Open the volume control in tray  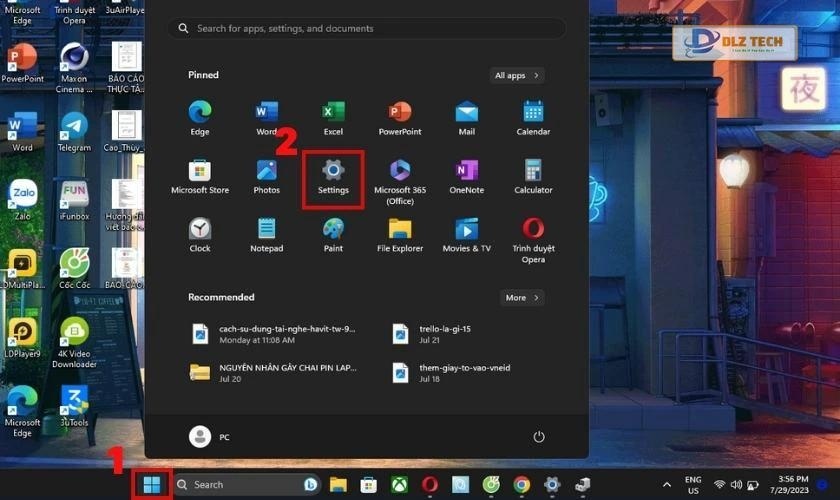(736, 485)
